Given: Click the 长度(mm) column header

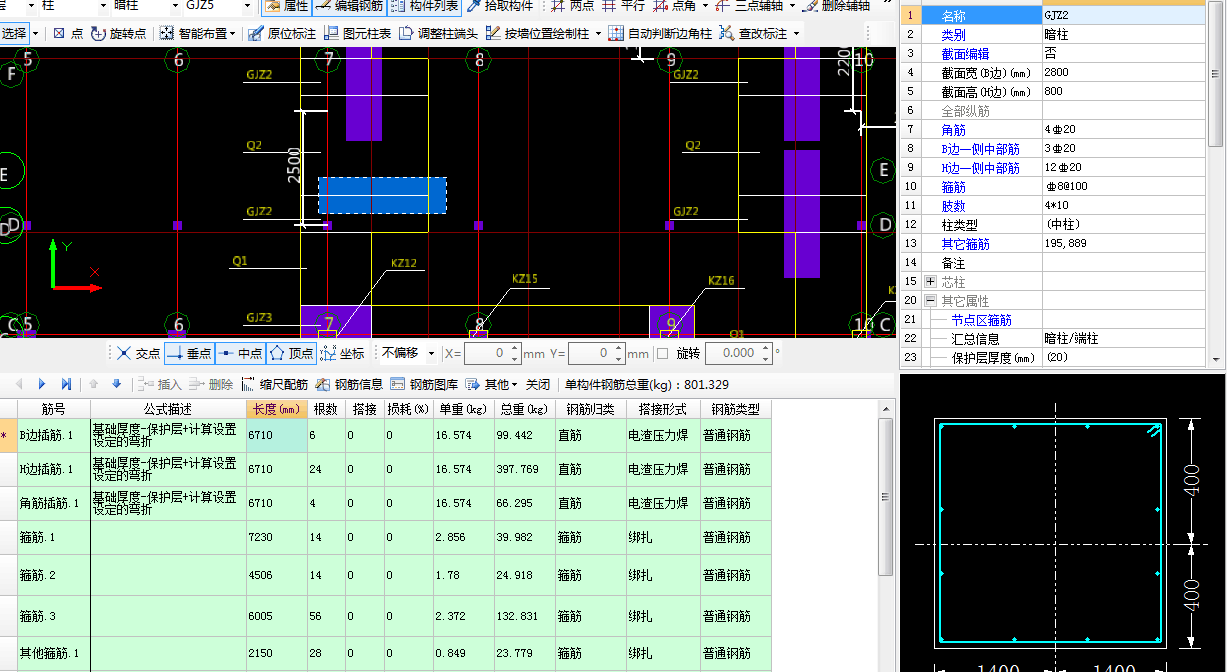Looking at the screenshot, I should pyautogui.click(x=276, y=409).
